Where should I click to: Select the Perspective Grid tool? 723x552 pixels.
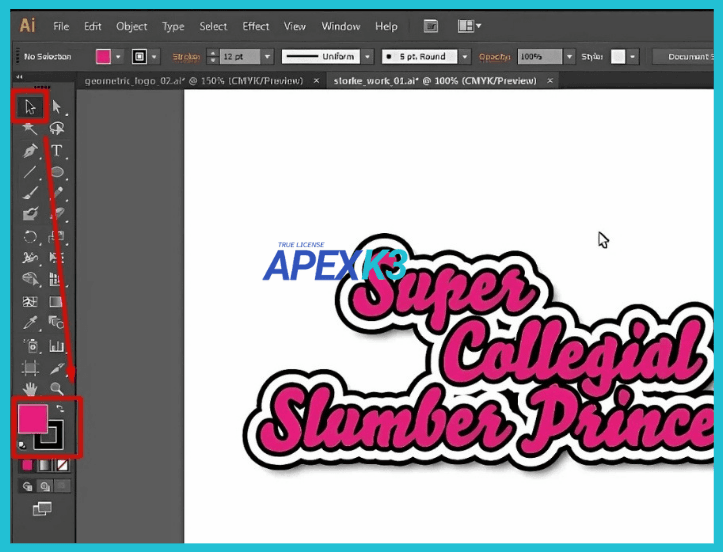tap(57, 279)
